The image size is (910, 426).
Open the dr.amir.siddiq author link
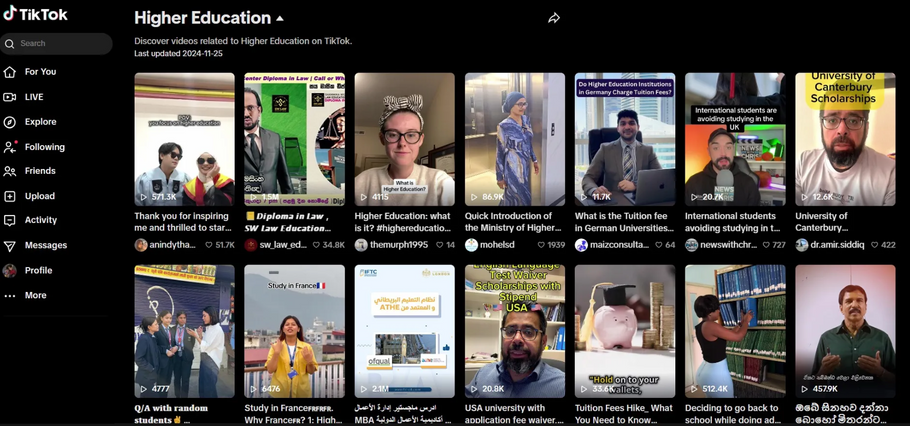pos(837,245)
